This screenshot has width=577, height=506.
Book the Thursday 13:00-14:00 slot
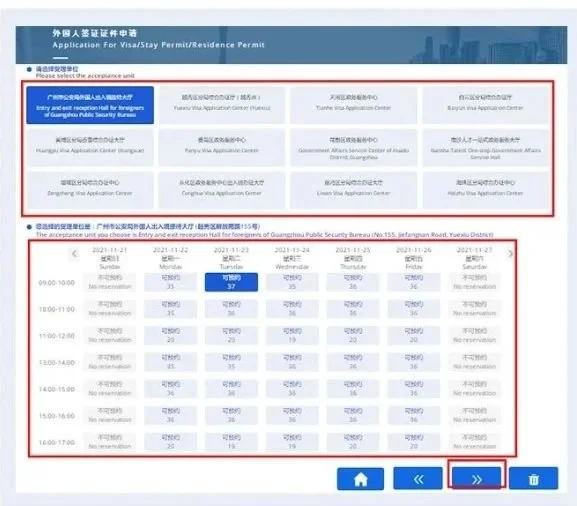click(353, 362)
